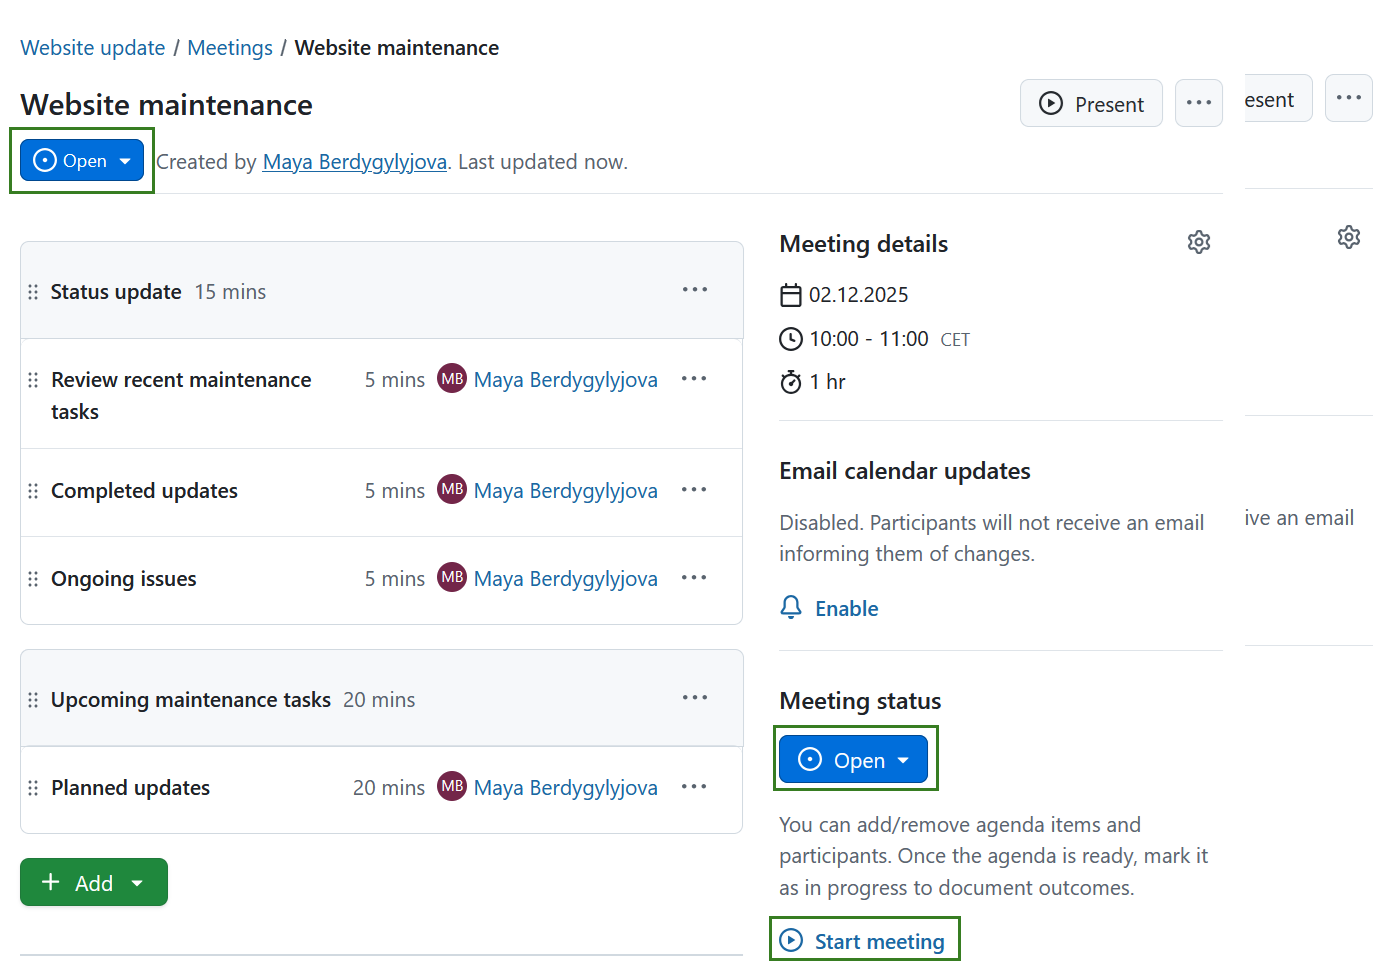Open more options for Completed updates item

pyautogui.click(x=693, y=490)
